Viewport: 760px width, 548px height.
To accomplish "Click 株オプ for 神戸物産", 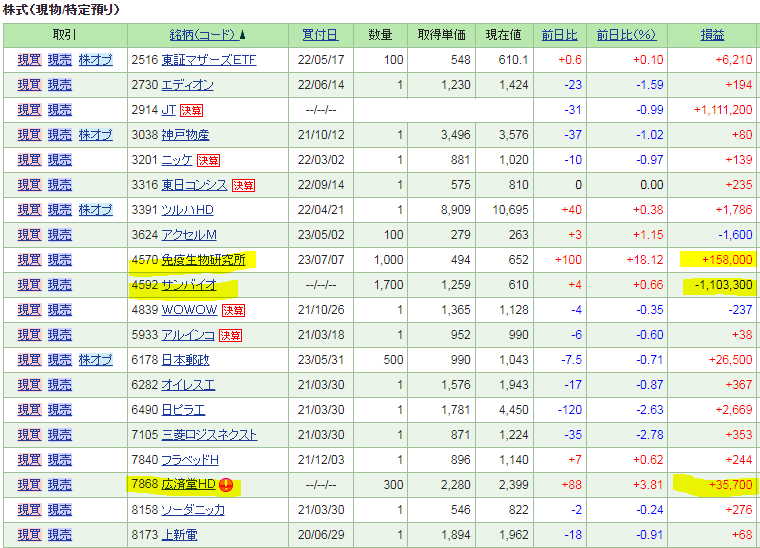I will coord(95,135).
